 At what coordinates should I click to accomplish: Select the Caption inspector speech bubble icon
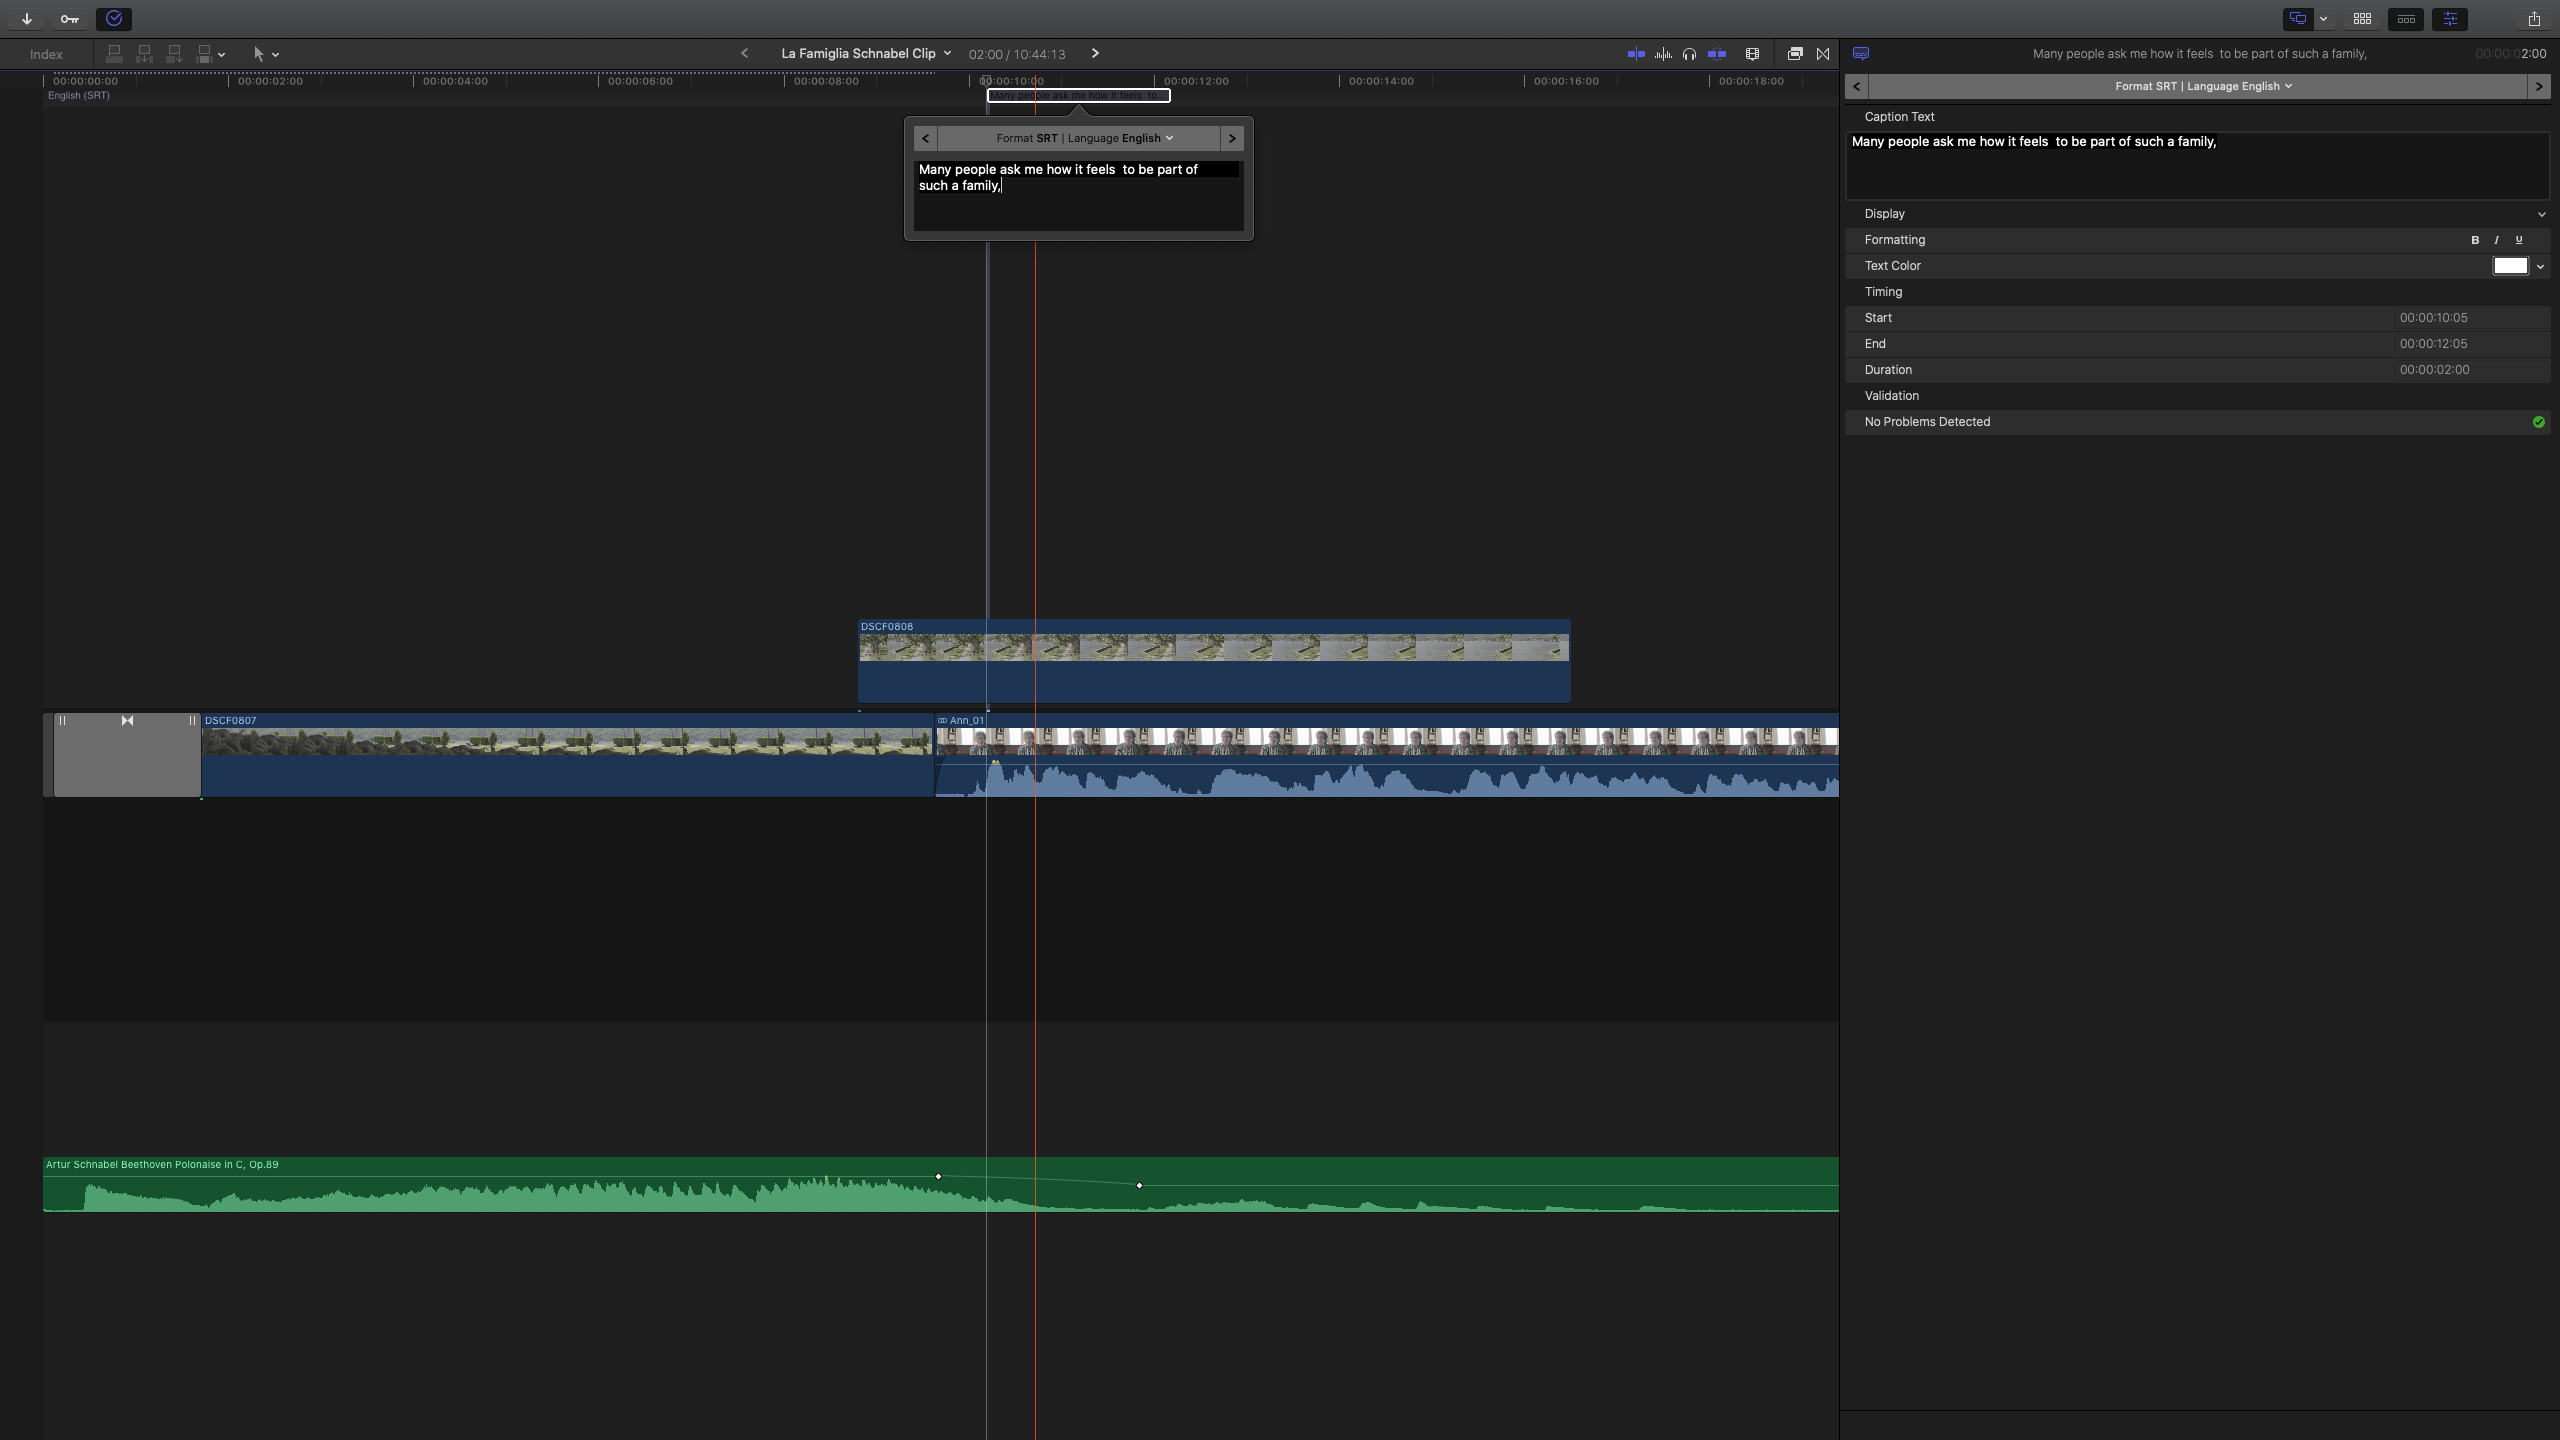[1861, 54]
